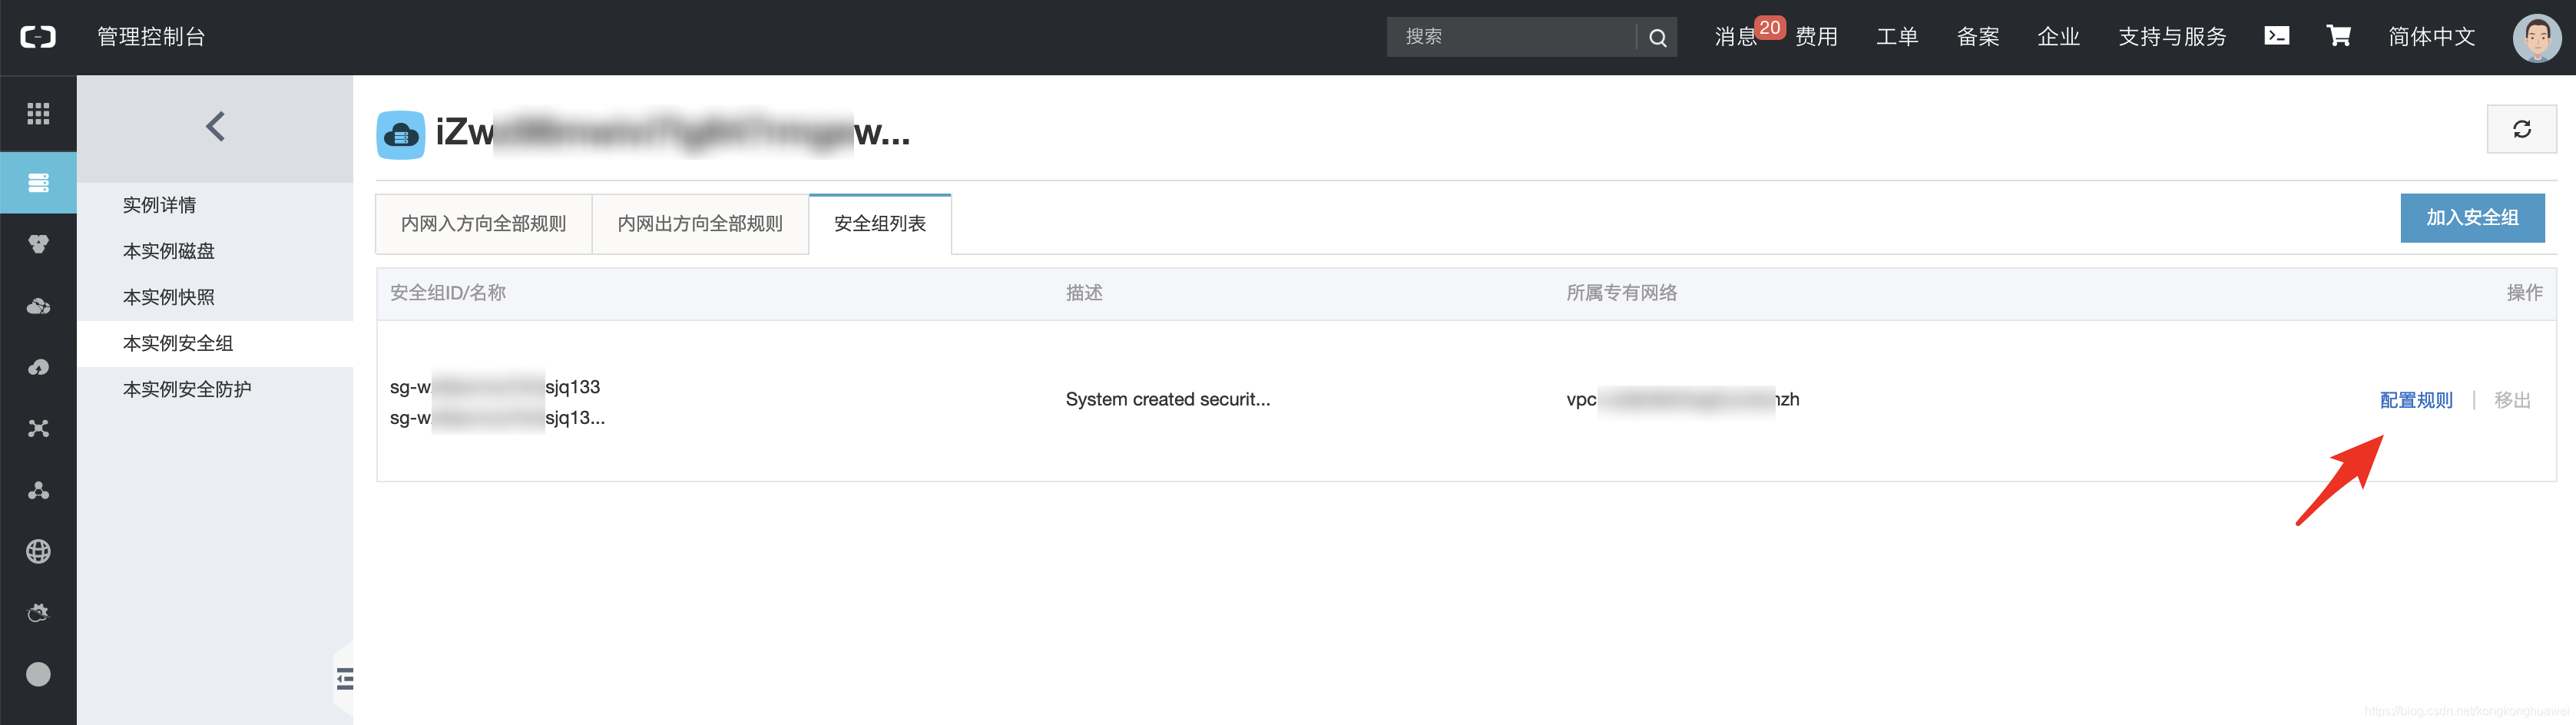Click the Alibaba Cloud logo icon

(38, 37)
